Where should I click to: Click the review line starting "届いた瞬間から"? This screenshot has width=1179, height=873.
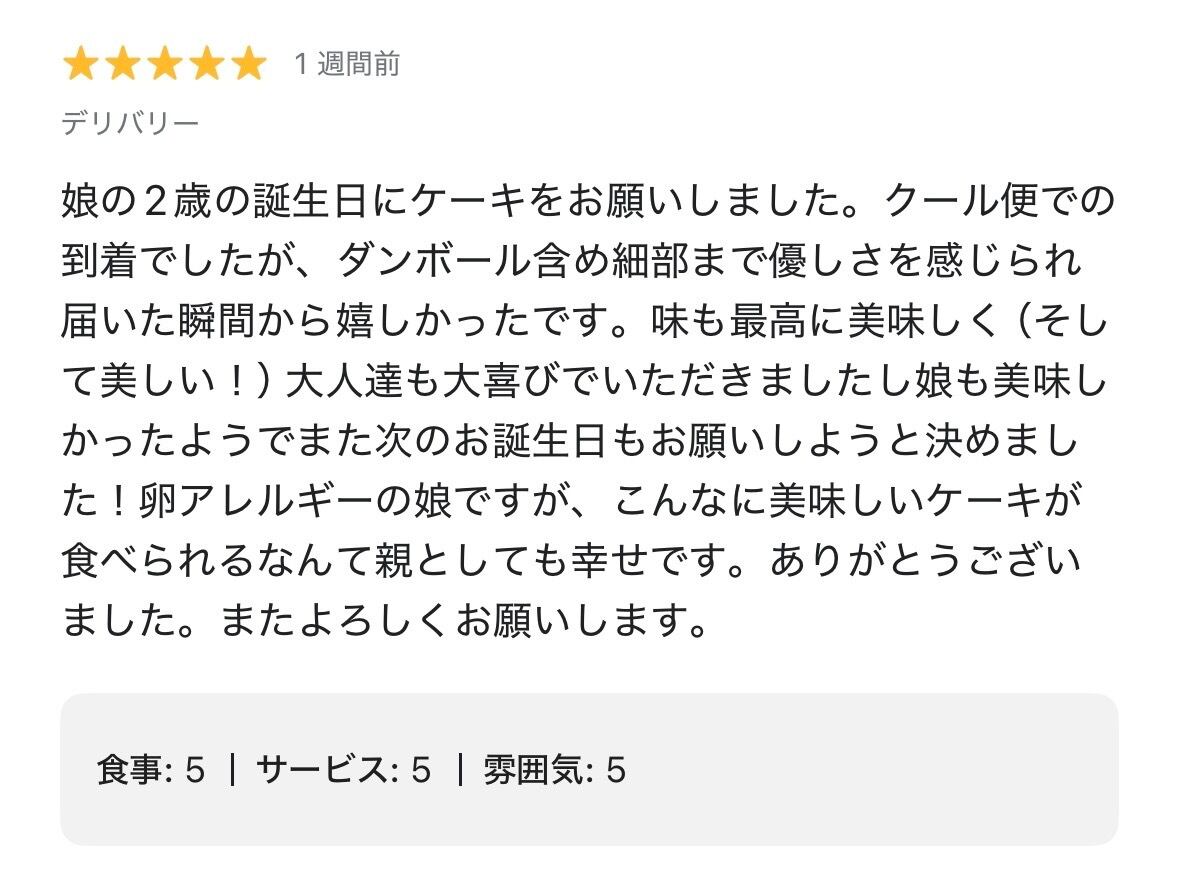click(x=585, y=323)
